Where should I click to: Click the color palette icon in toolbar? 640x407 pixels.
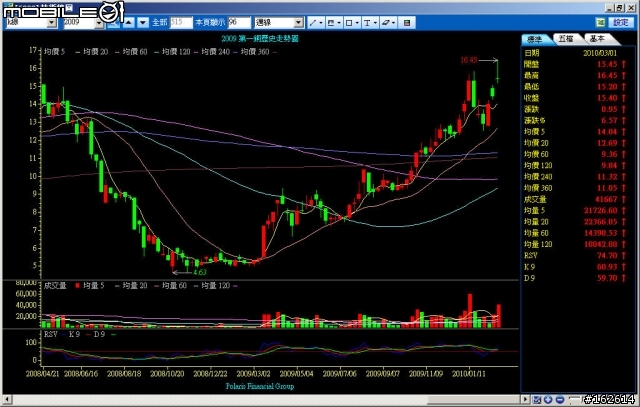[x=407, y=23]
